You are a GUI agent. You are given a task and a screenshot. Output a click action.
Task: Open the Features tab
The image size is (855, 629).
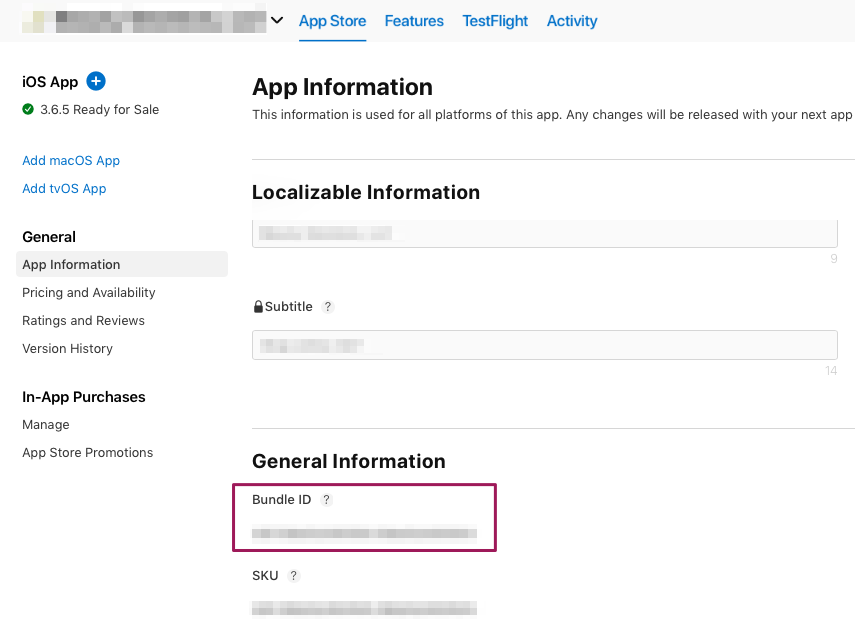pos(414,21)
